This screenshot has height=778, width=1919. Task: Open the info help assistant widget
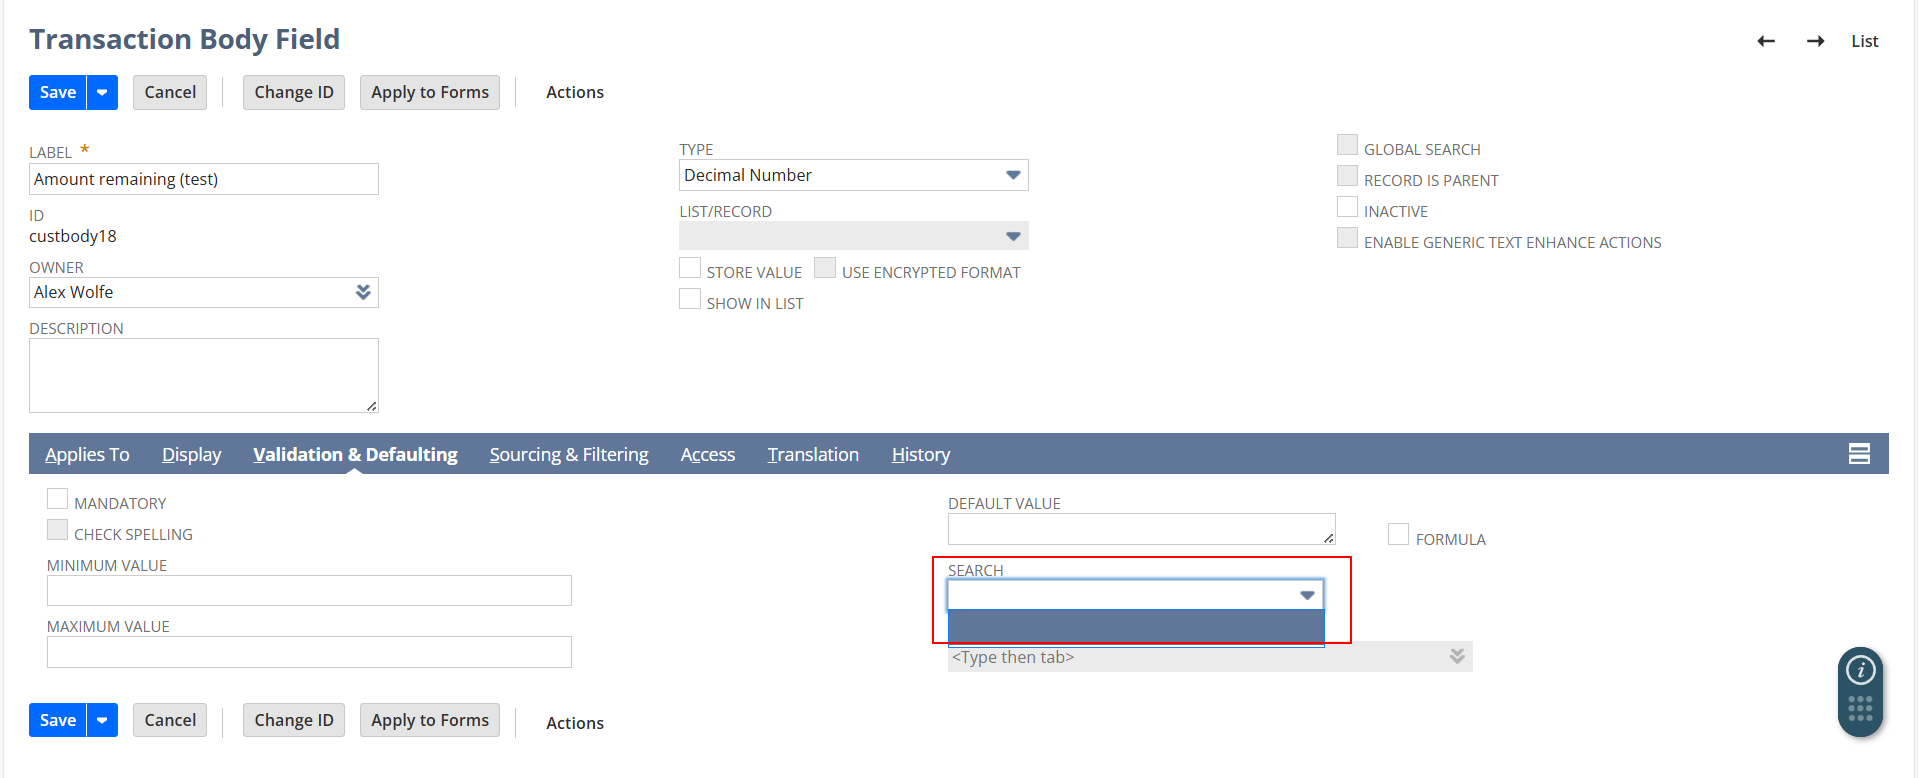(x=1860, y=671)
